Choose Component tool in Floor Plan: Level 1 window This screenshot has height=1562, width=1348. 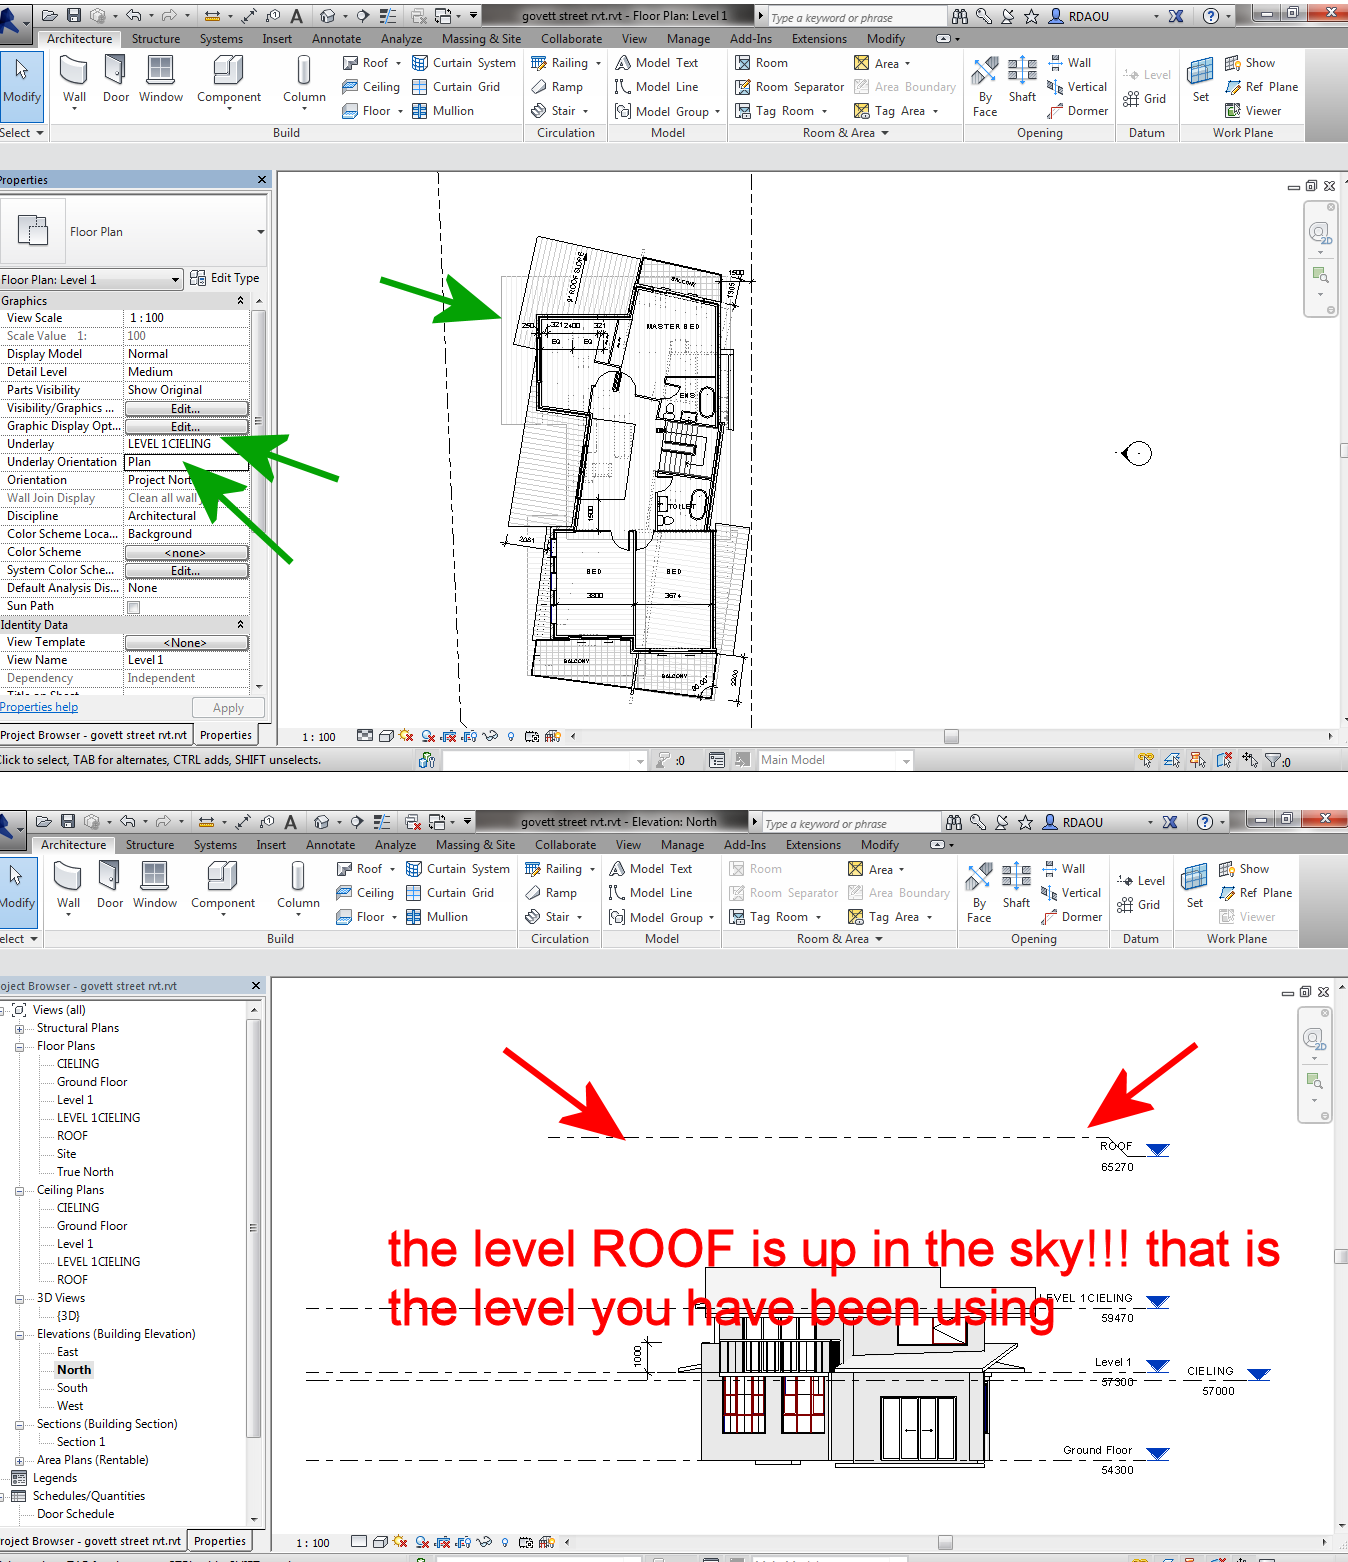(x=229, y=80)
